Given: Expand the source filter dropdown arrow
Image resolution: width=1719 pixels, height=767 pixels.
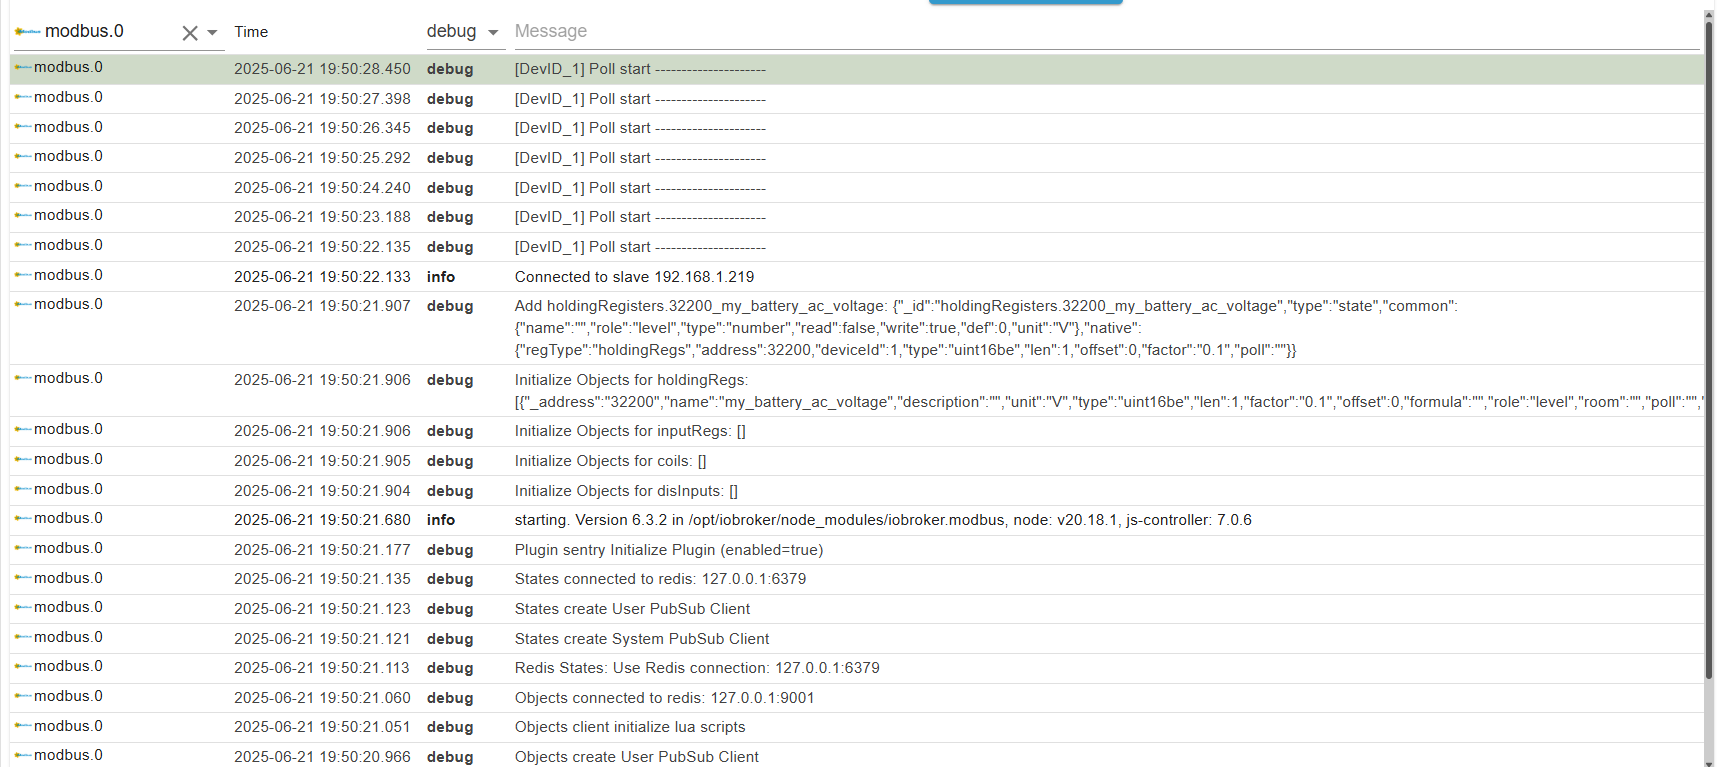Looking at the screenshot, I should (212, 33).
